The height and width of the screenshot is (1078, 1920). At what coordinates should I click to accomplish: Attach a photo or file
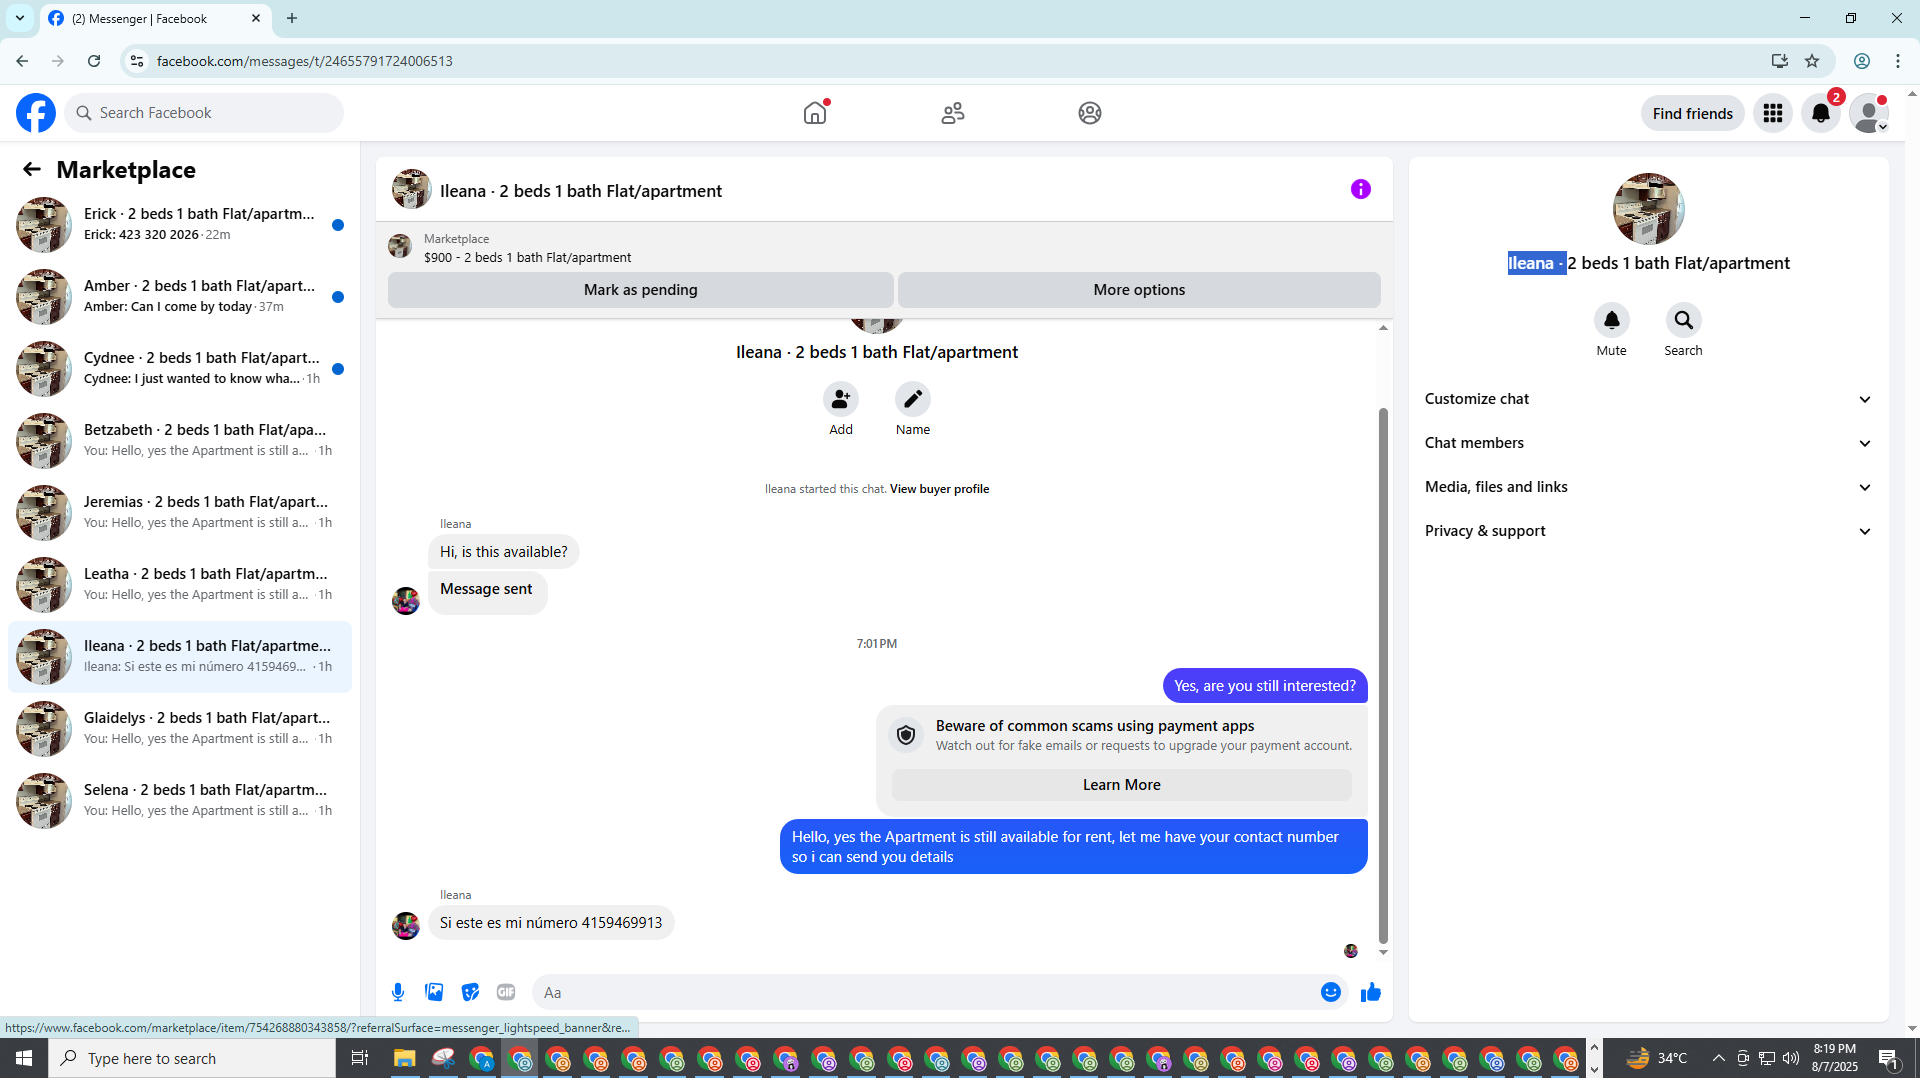click(434, 992)
